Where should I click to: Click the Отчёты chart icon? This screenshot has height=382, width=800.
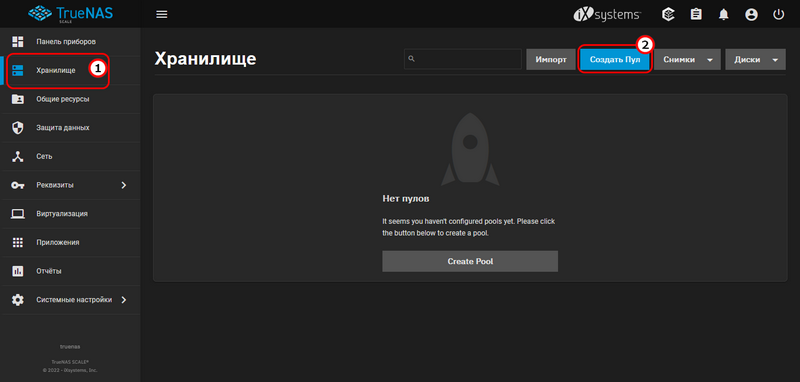18,271
